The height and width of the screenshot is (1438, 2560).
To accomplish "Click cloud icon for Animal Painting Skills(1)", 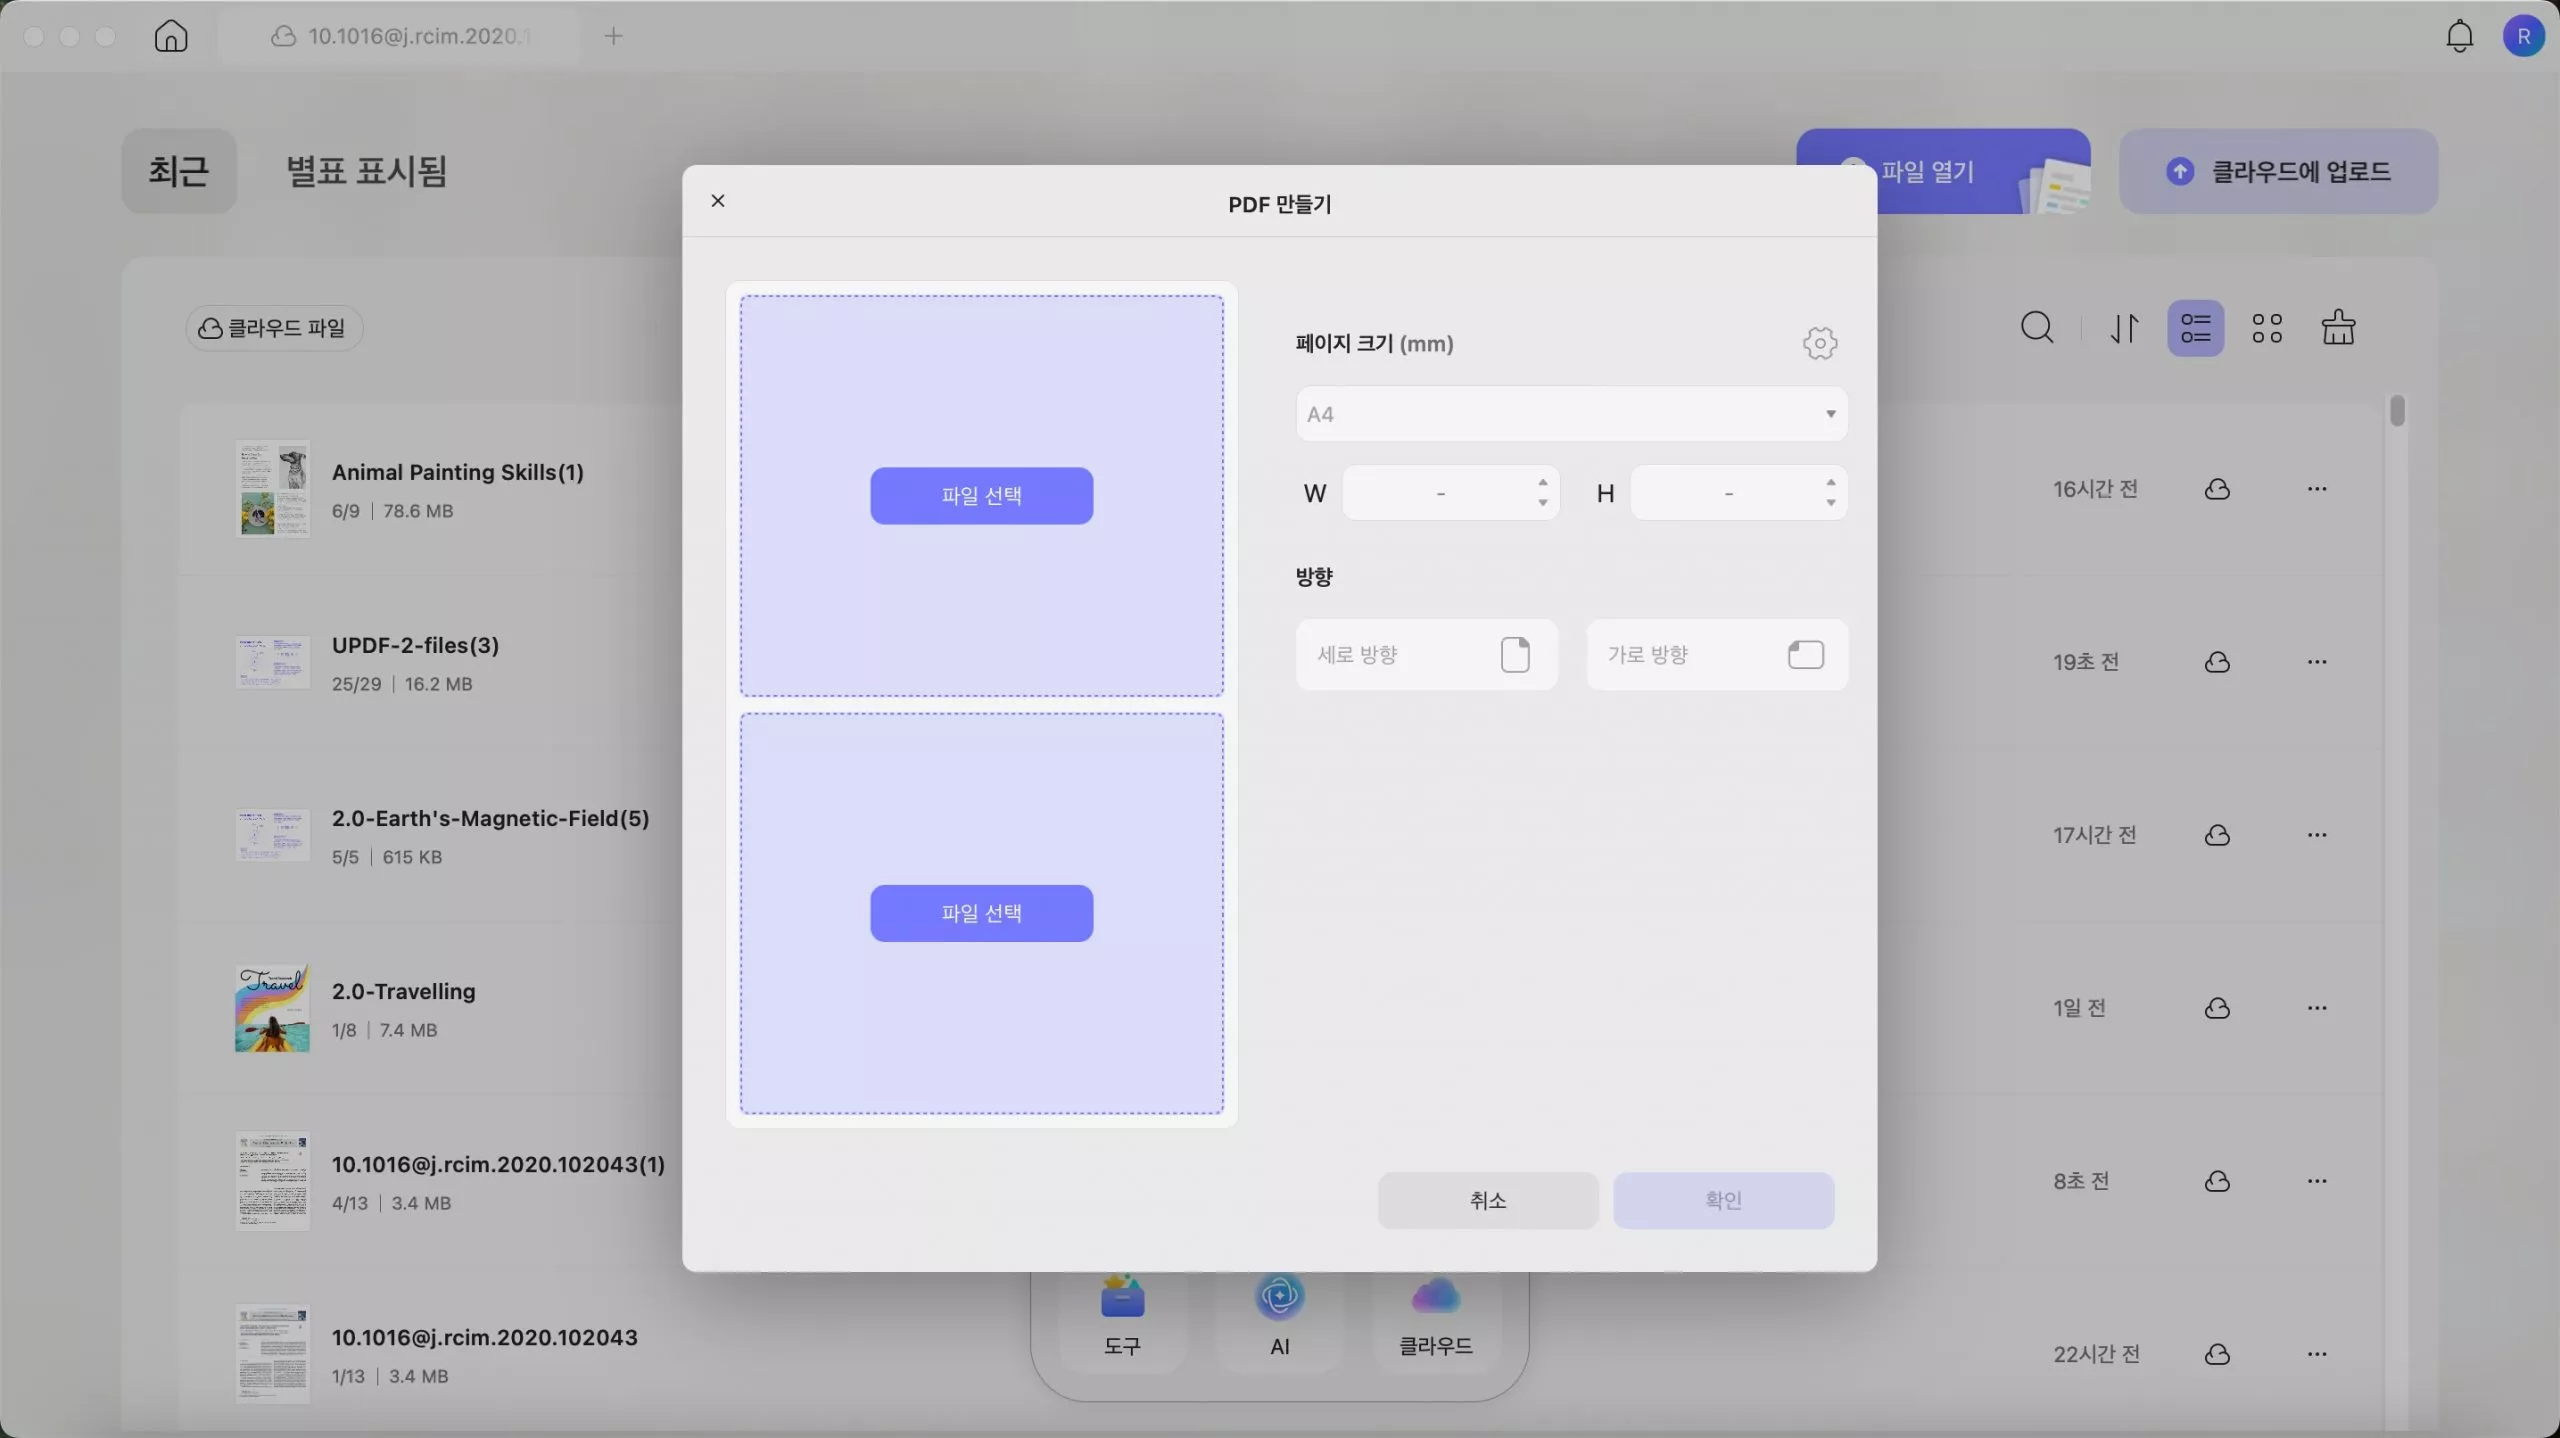I will (2217, 489).
